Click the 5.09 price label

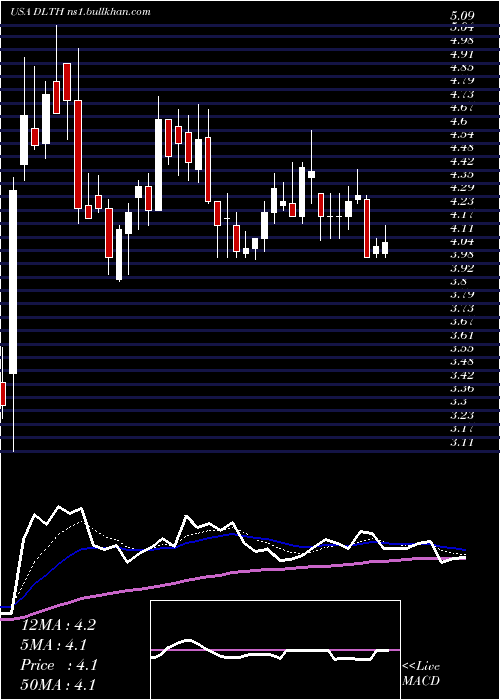click(x=462, y=17)
